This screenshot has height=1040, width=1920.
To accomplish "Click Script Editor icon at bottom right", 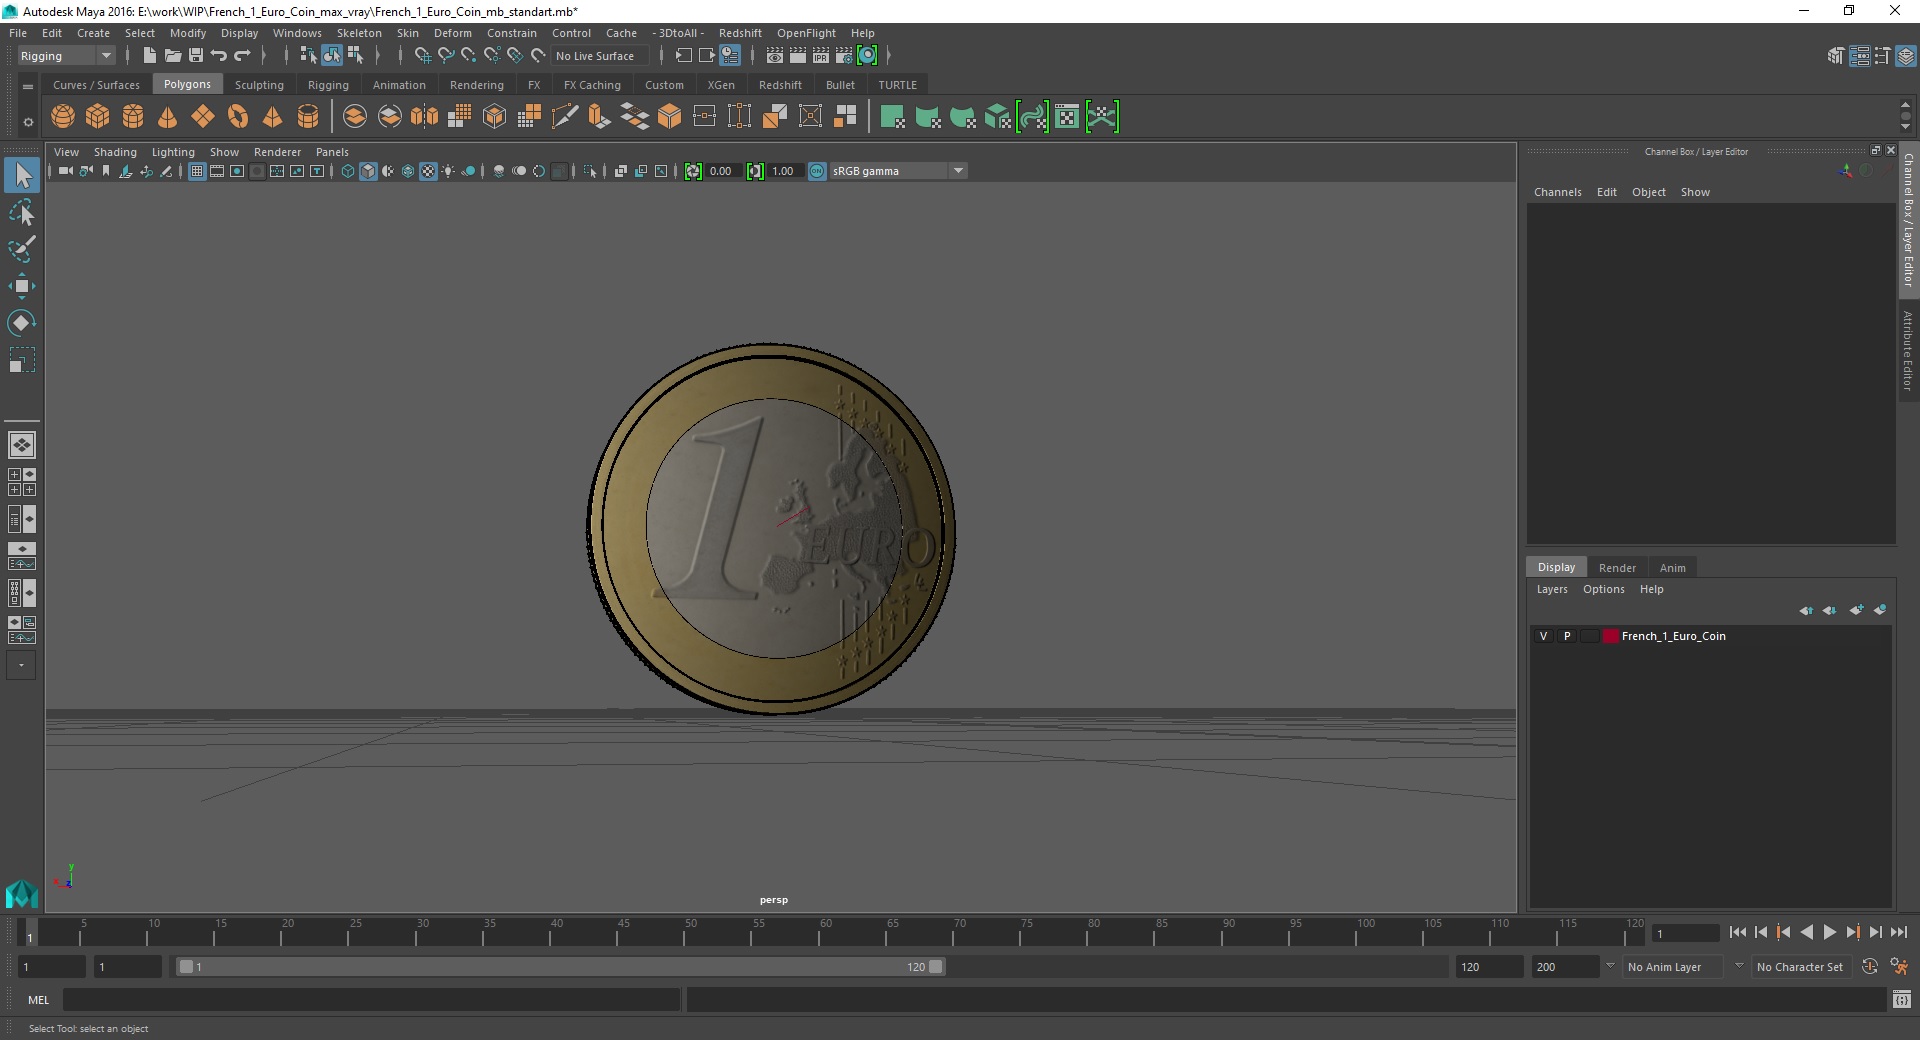I will (1902, 999).
